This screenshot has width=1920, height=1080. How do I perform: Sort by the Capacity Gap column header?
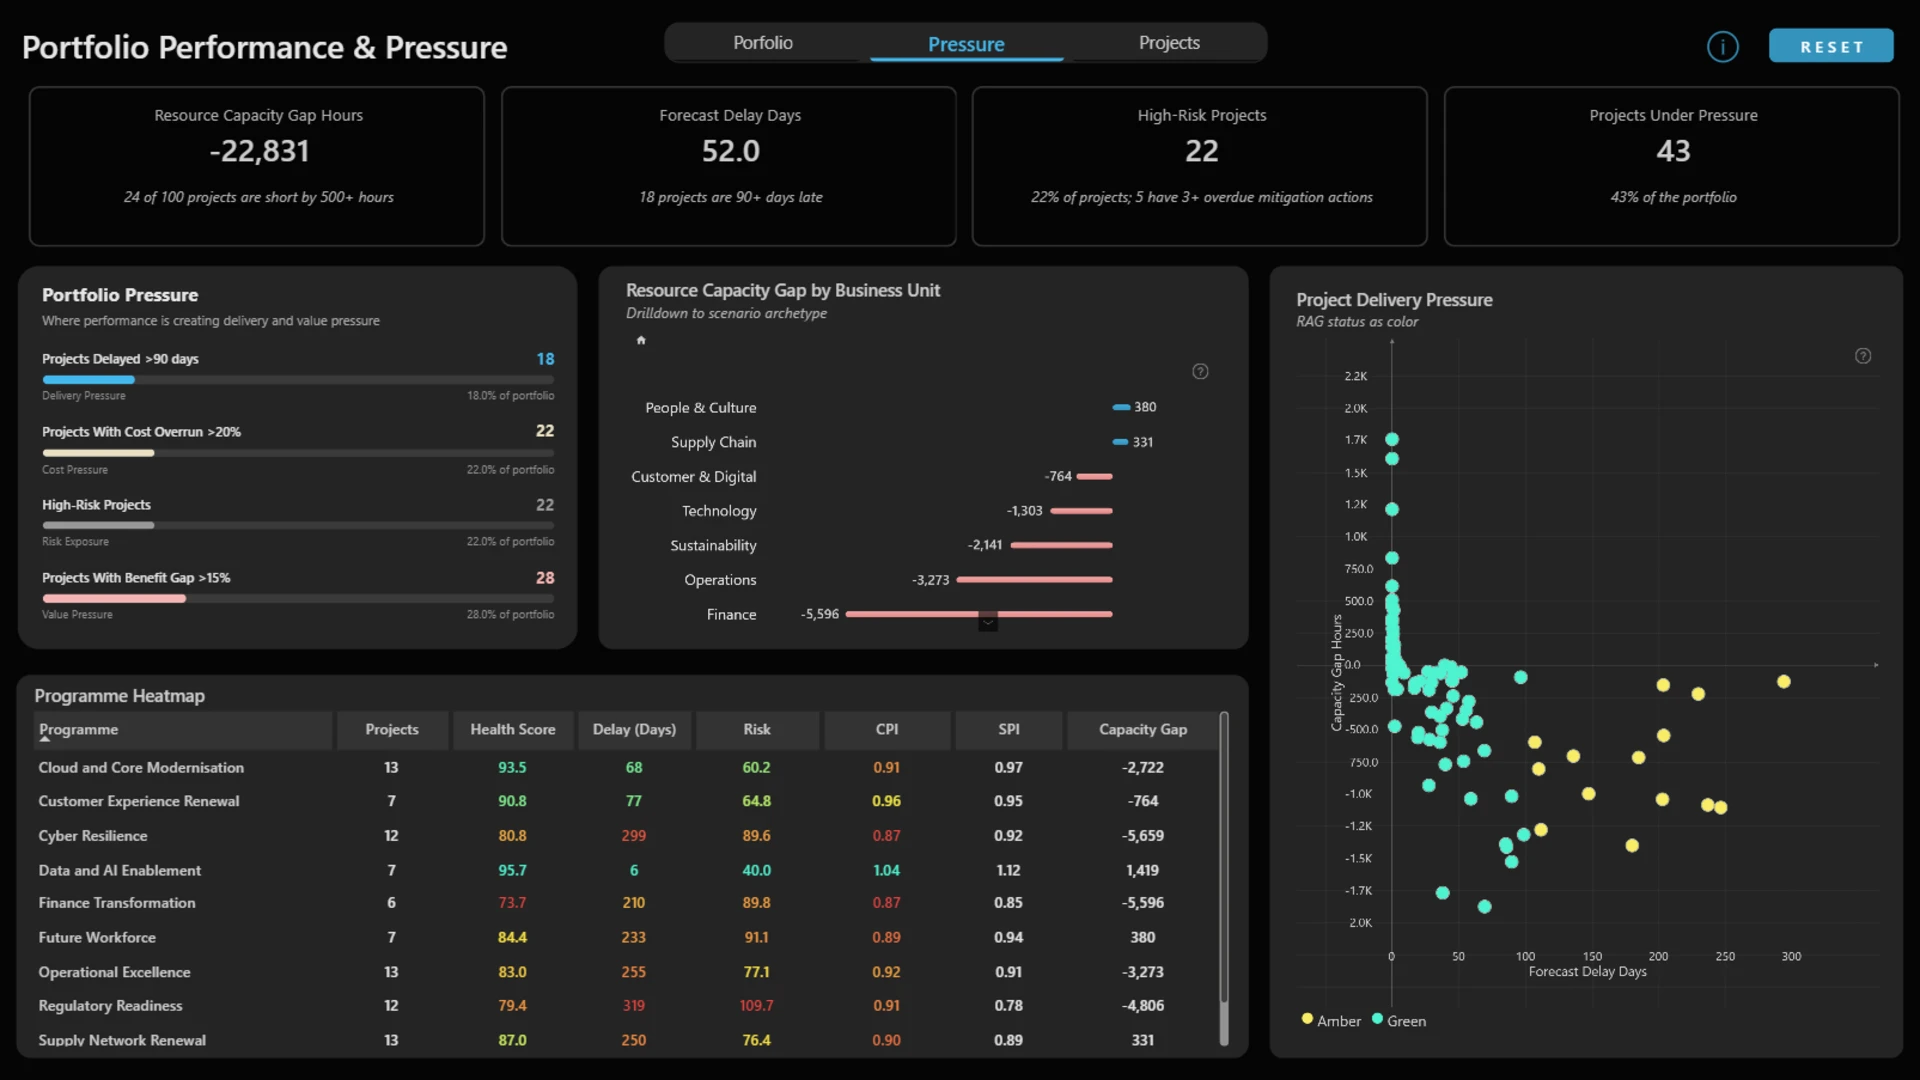(x=1143, y=730)
